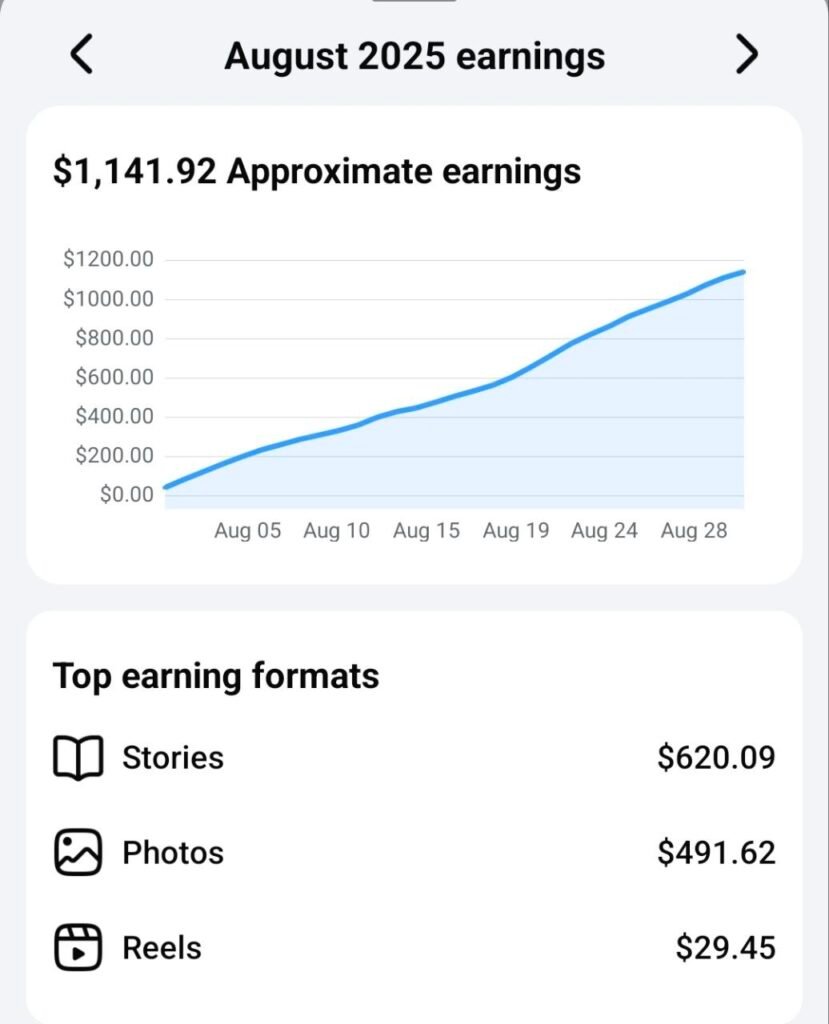Go to next month with right chevron
Viewport: 829px width, 1024px height.
point(747,55)
